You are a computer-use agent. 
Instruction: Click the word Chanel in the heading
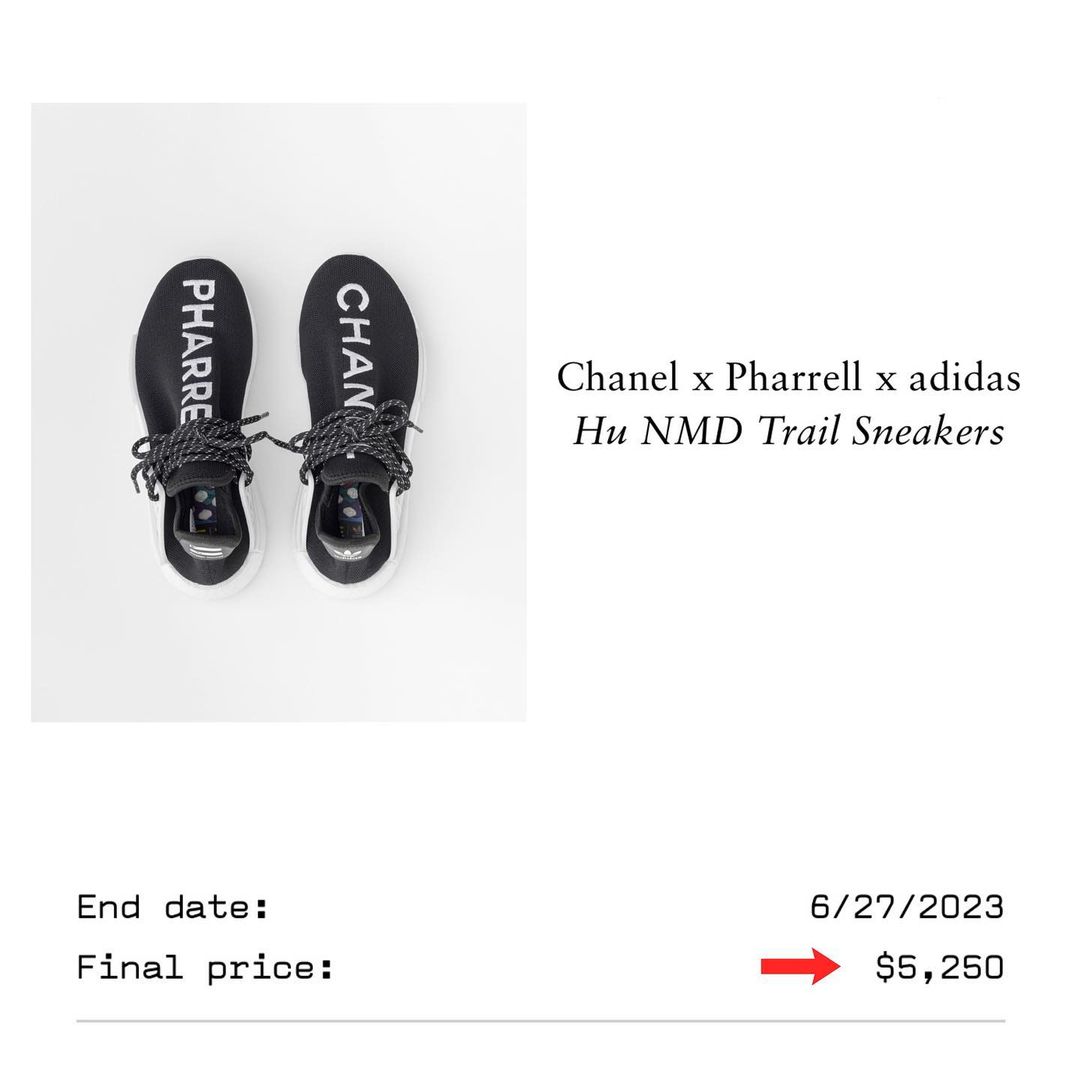click(617, 377)
